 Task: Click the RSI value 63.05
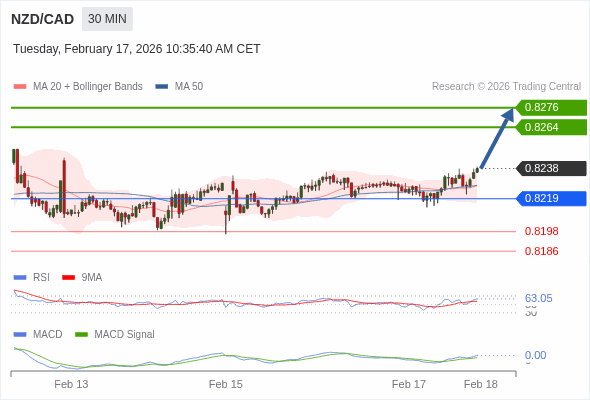pos(538,298)
